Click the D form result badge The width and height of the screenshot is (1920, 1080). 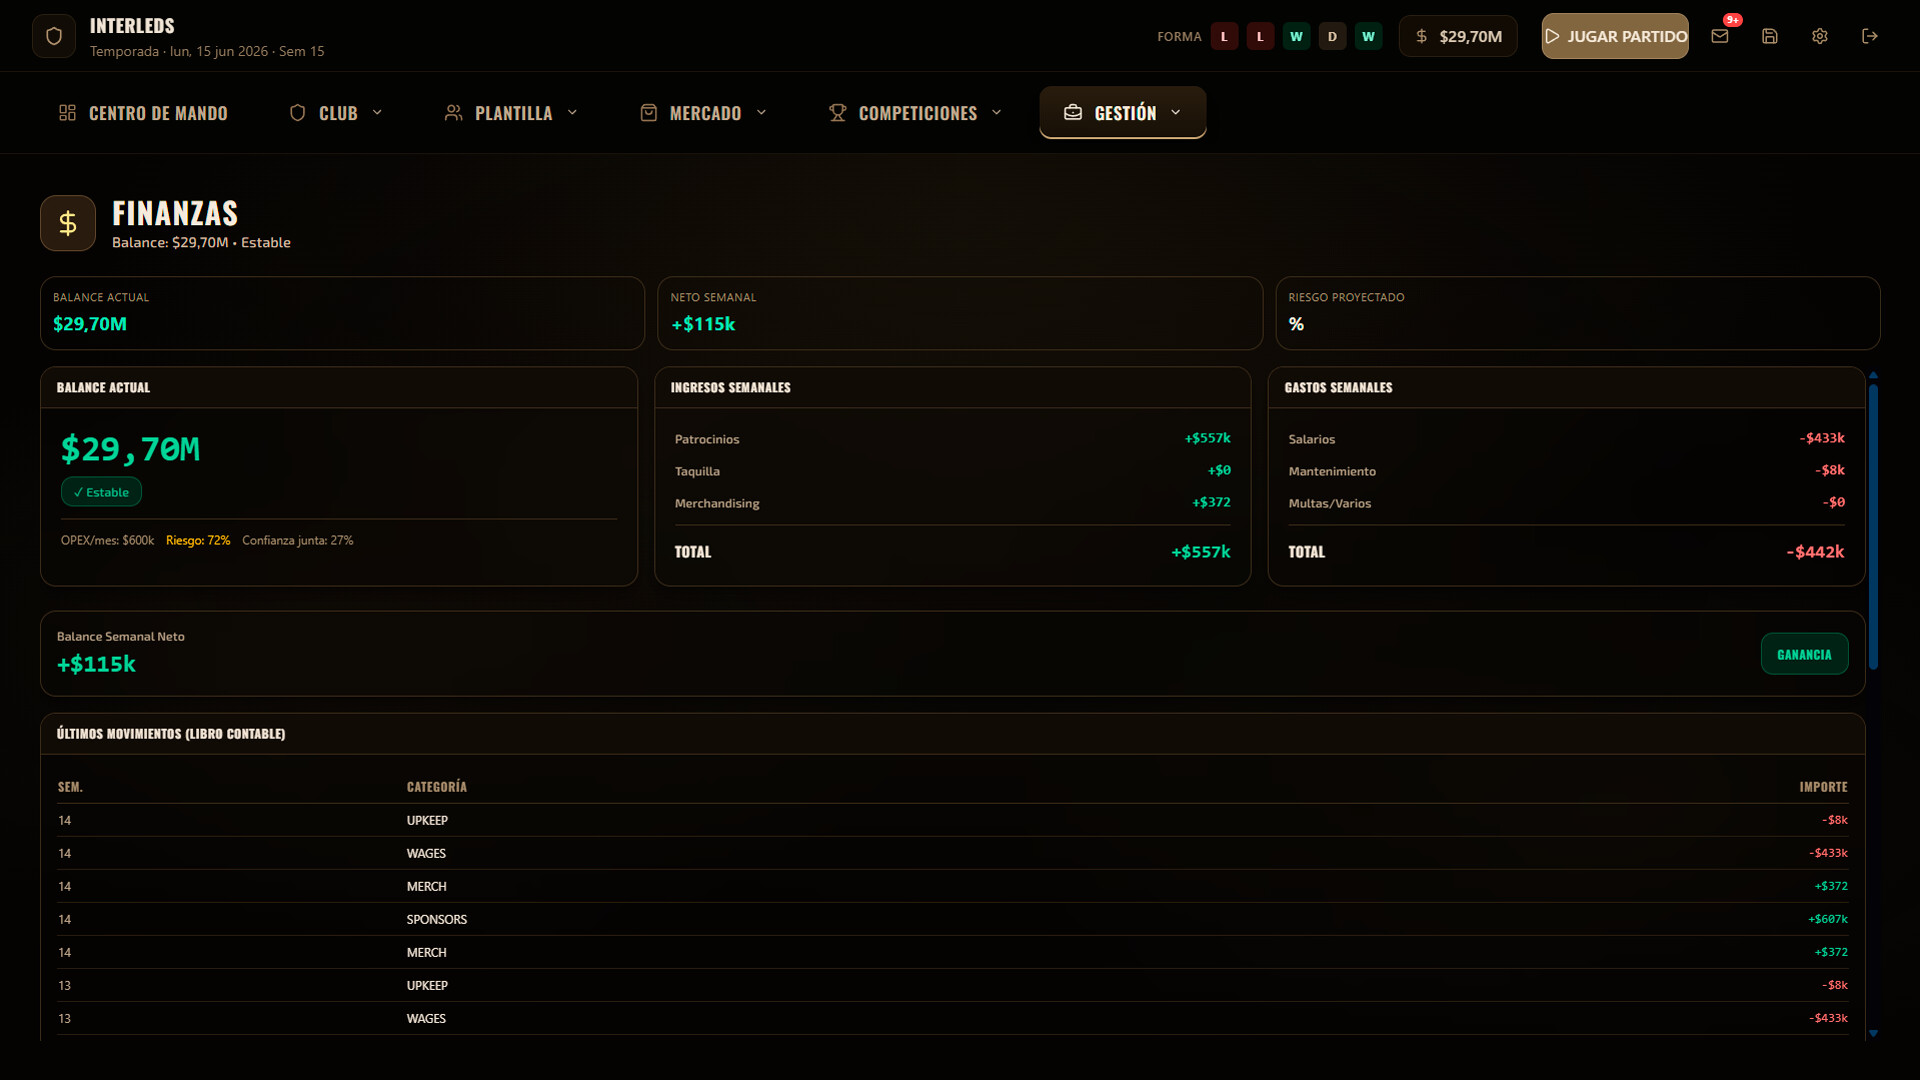click(x=1332, y=36)
